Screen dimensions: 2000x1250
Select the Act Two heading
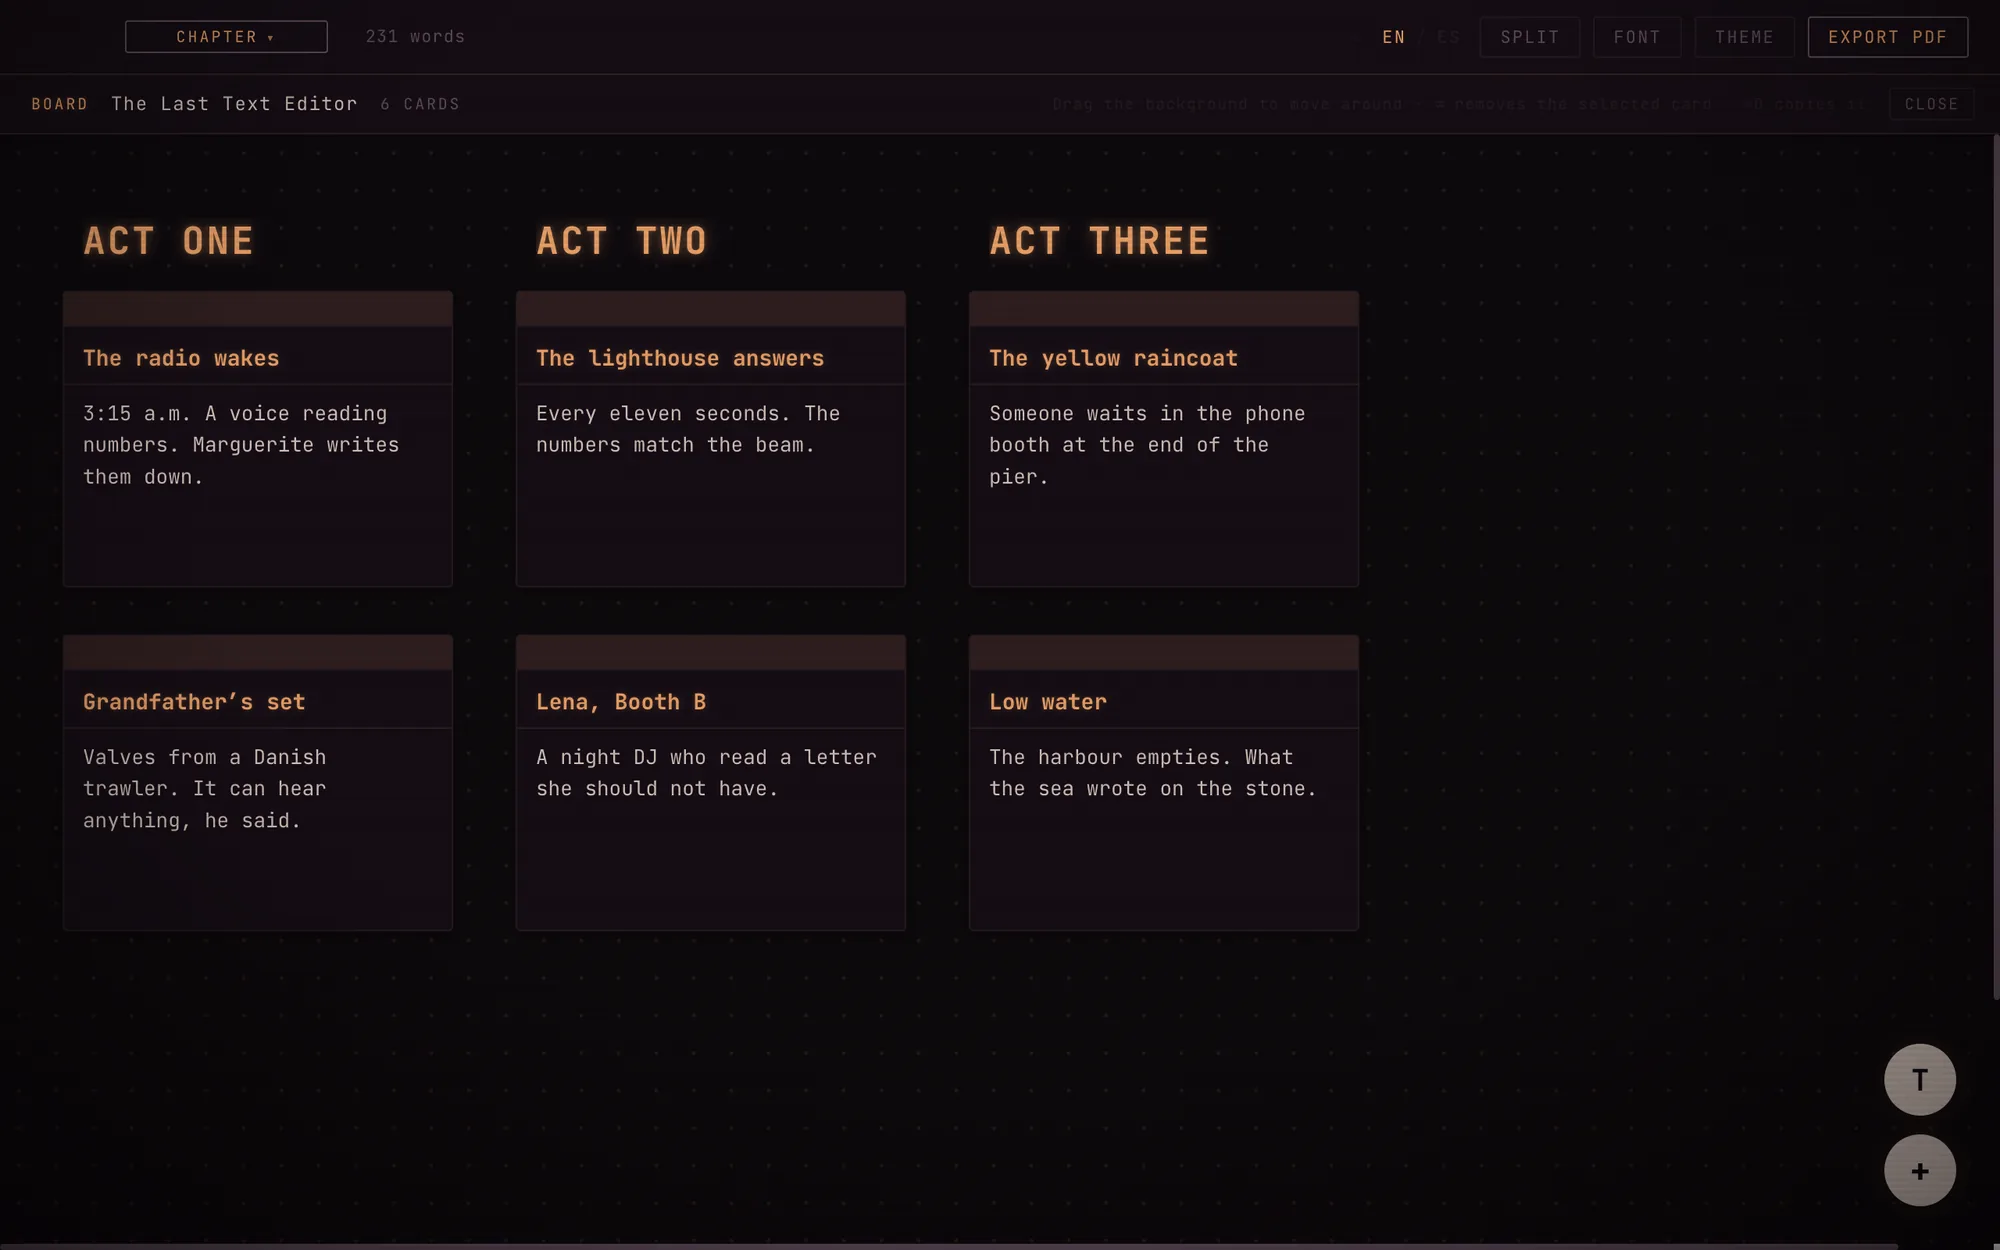point(621,241)
